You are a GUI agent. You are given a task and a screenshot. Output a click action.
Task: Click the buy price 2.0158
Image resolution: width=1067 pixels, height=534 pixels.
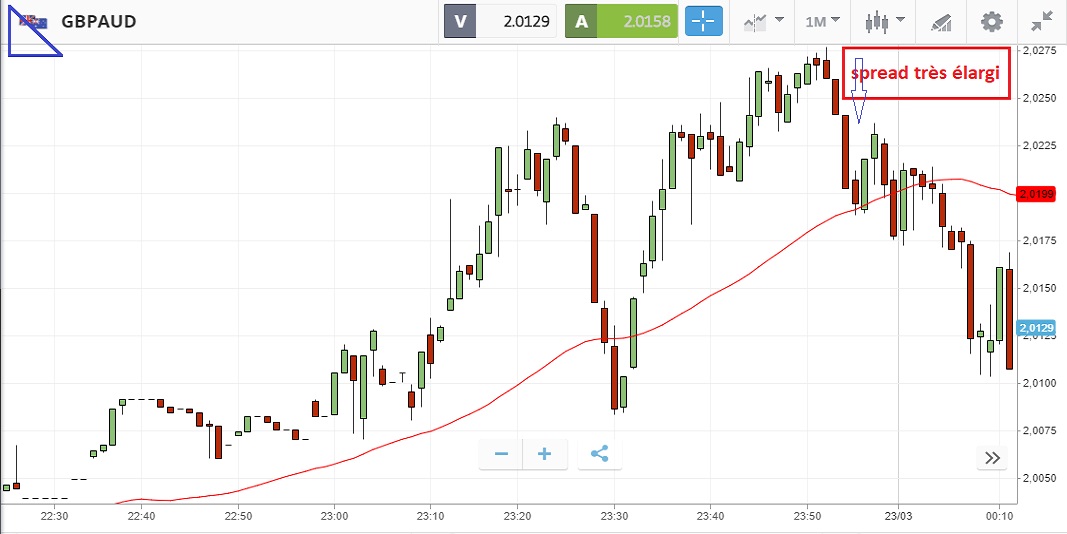[x=638, y=21]
